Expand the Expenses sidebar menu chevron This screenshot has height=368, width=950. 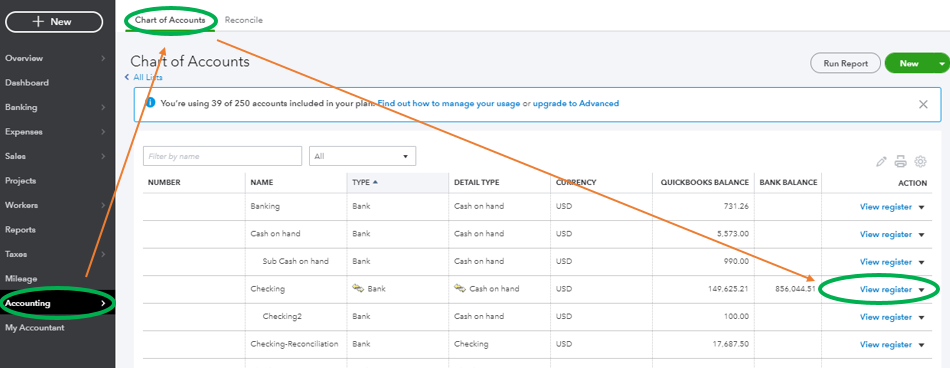(103, 132)
